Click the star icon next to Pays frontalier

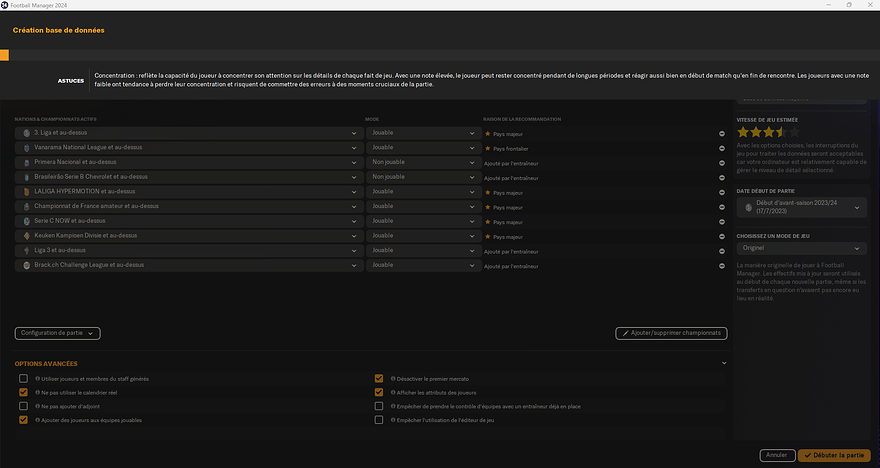(x=488, y=148)
